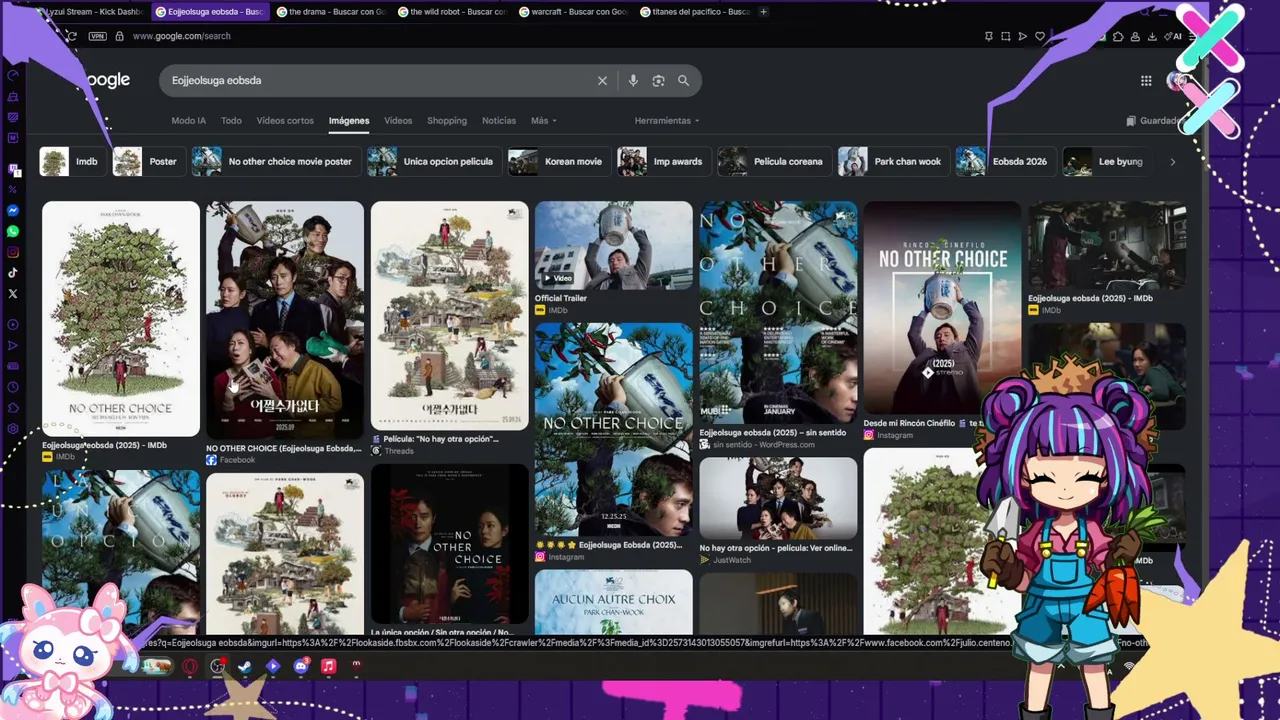Open the Opera browser taskbar icon
1280x720 pixels.
(x=190, y=666)
